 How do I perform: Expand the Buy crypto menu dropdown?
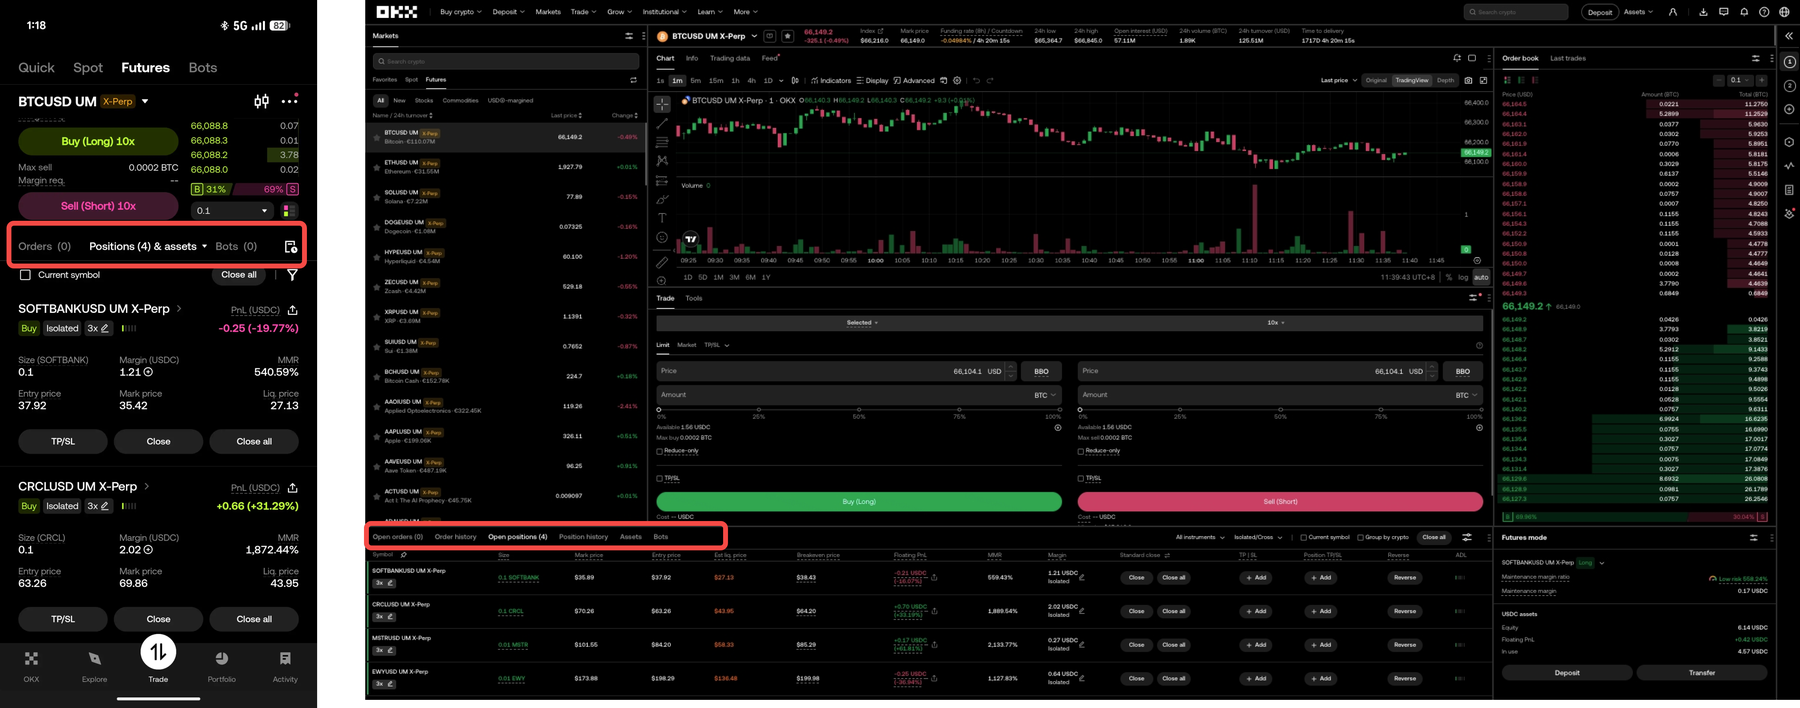[x=461, y=12]
